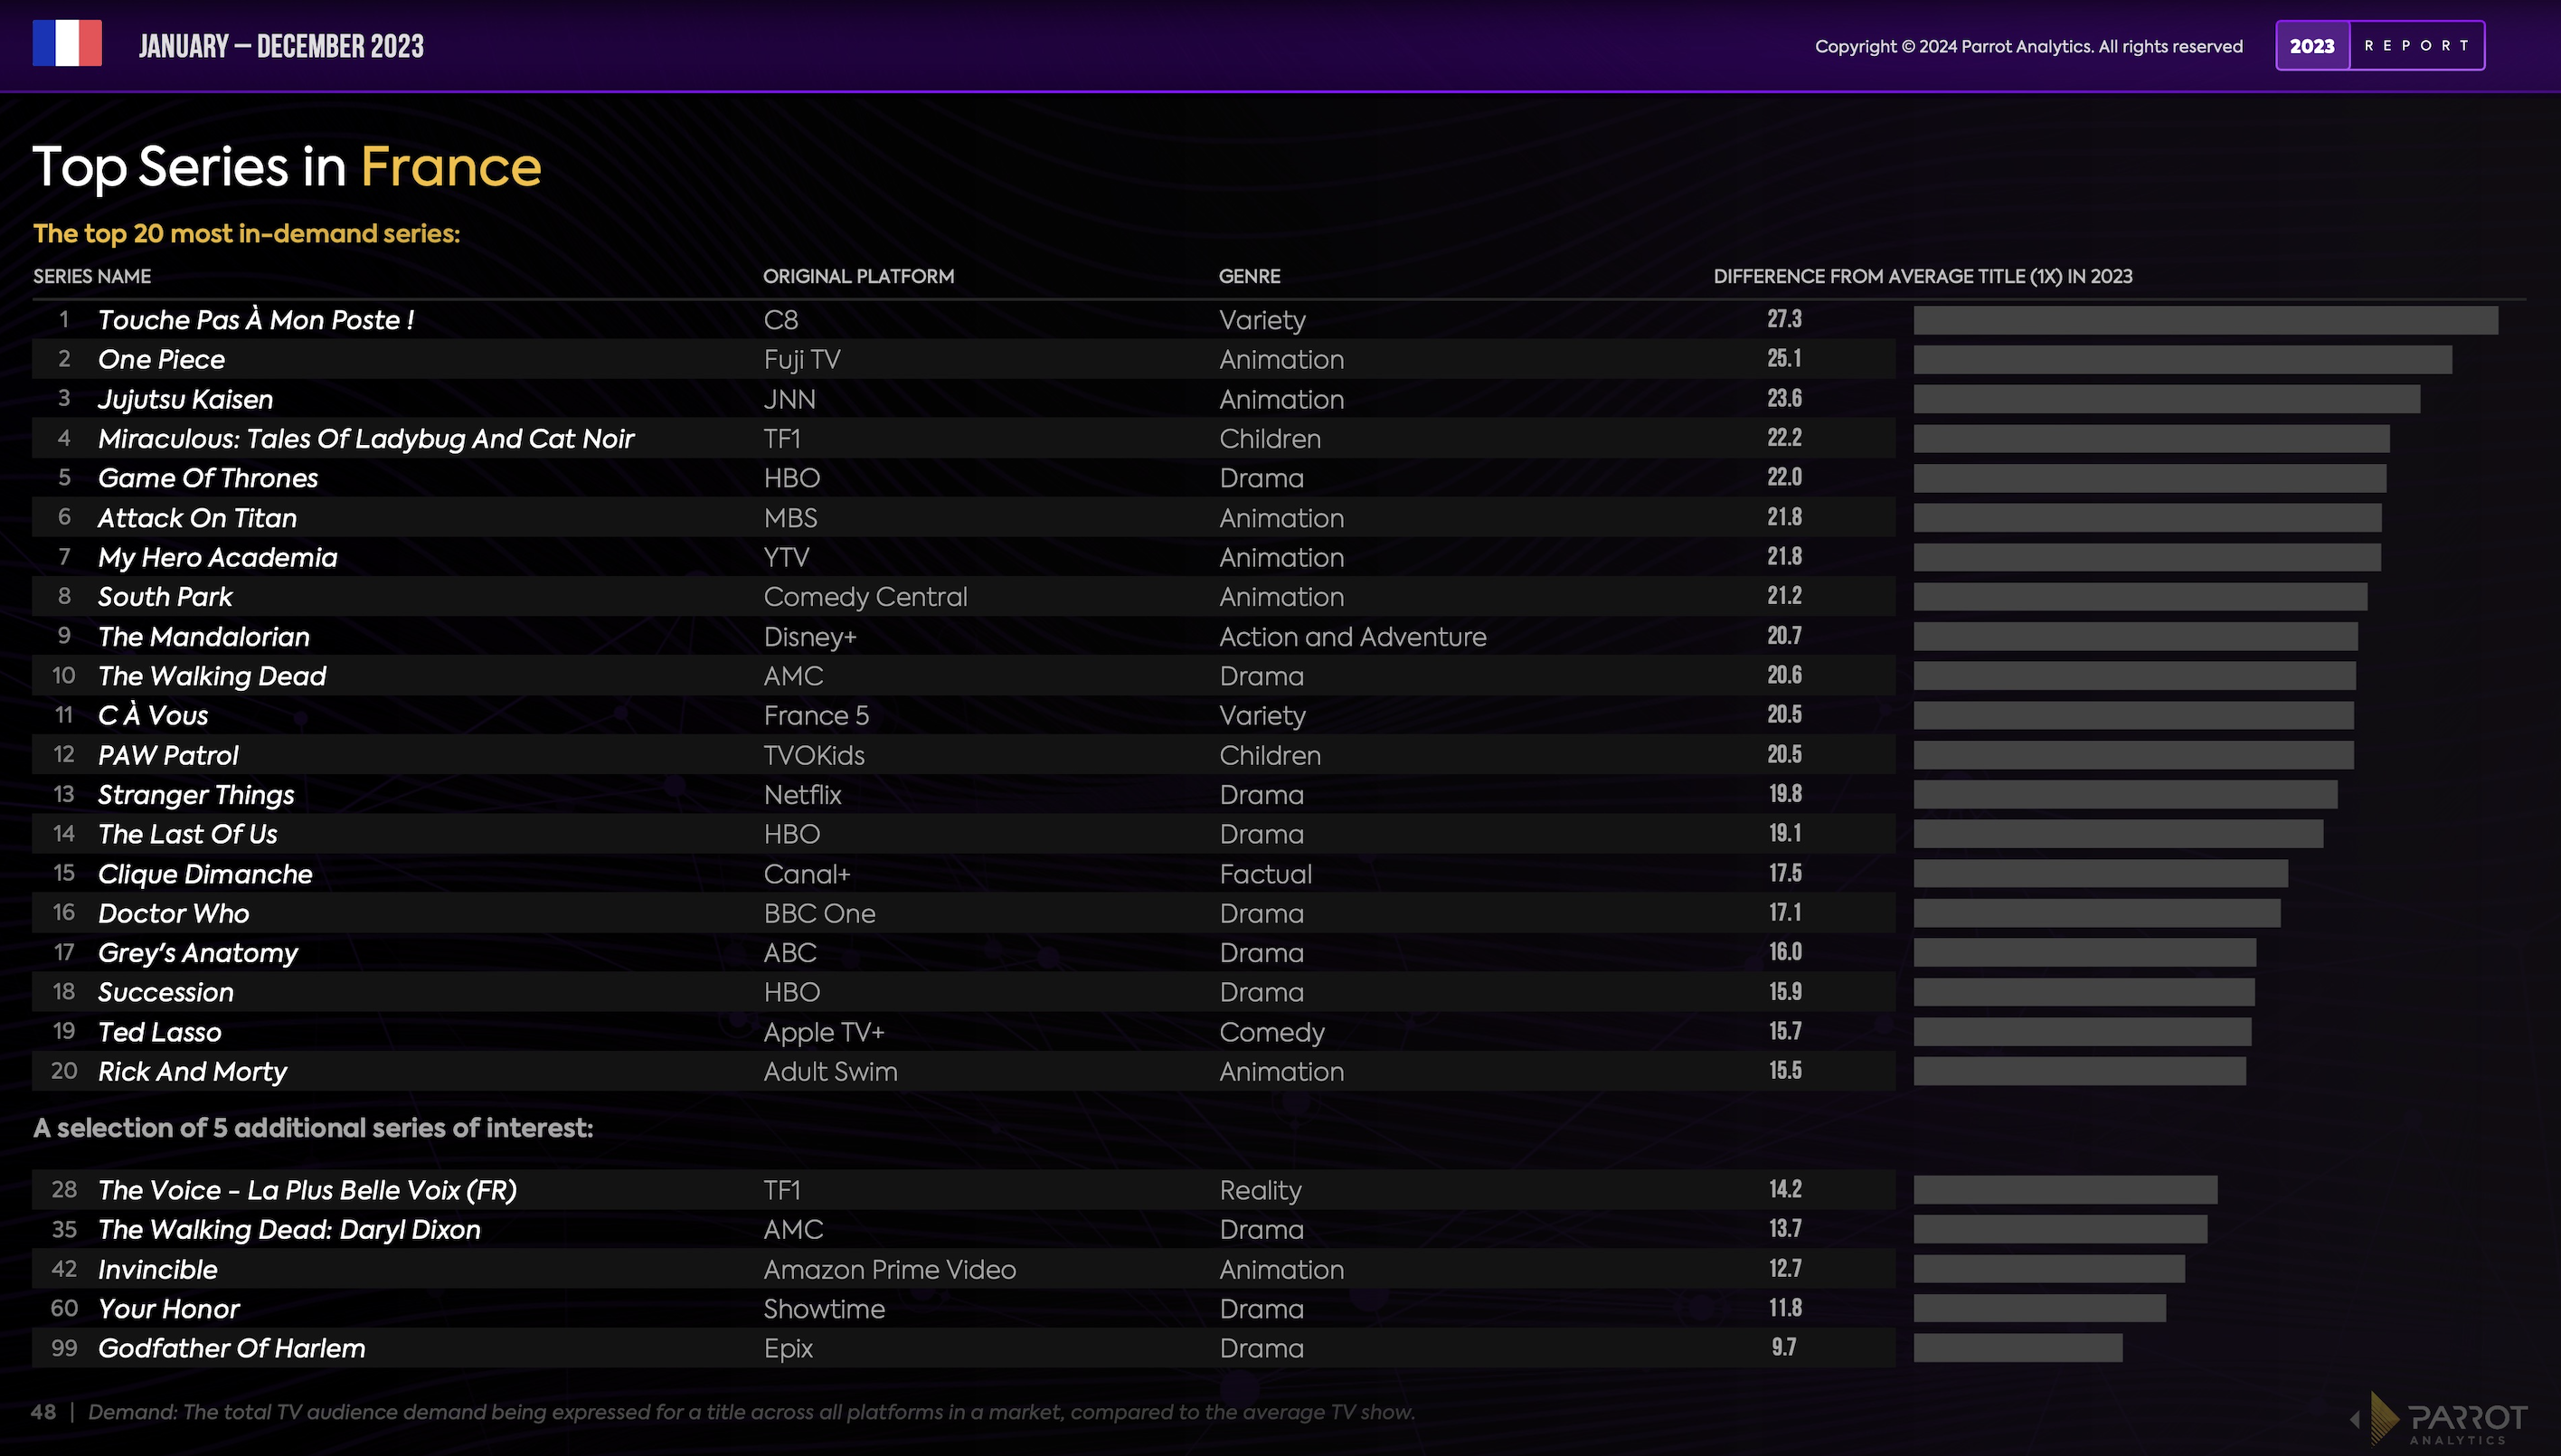Click 'A selection of 5 additional series' heading
This screenshot has height=1456, width=2561.
[x=313, y=1128]
